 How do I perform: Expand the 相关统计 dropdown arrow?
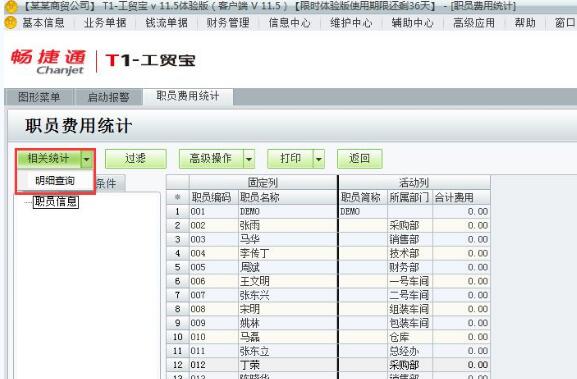pos(86,159)
